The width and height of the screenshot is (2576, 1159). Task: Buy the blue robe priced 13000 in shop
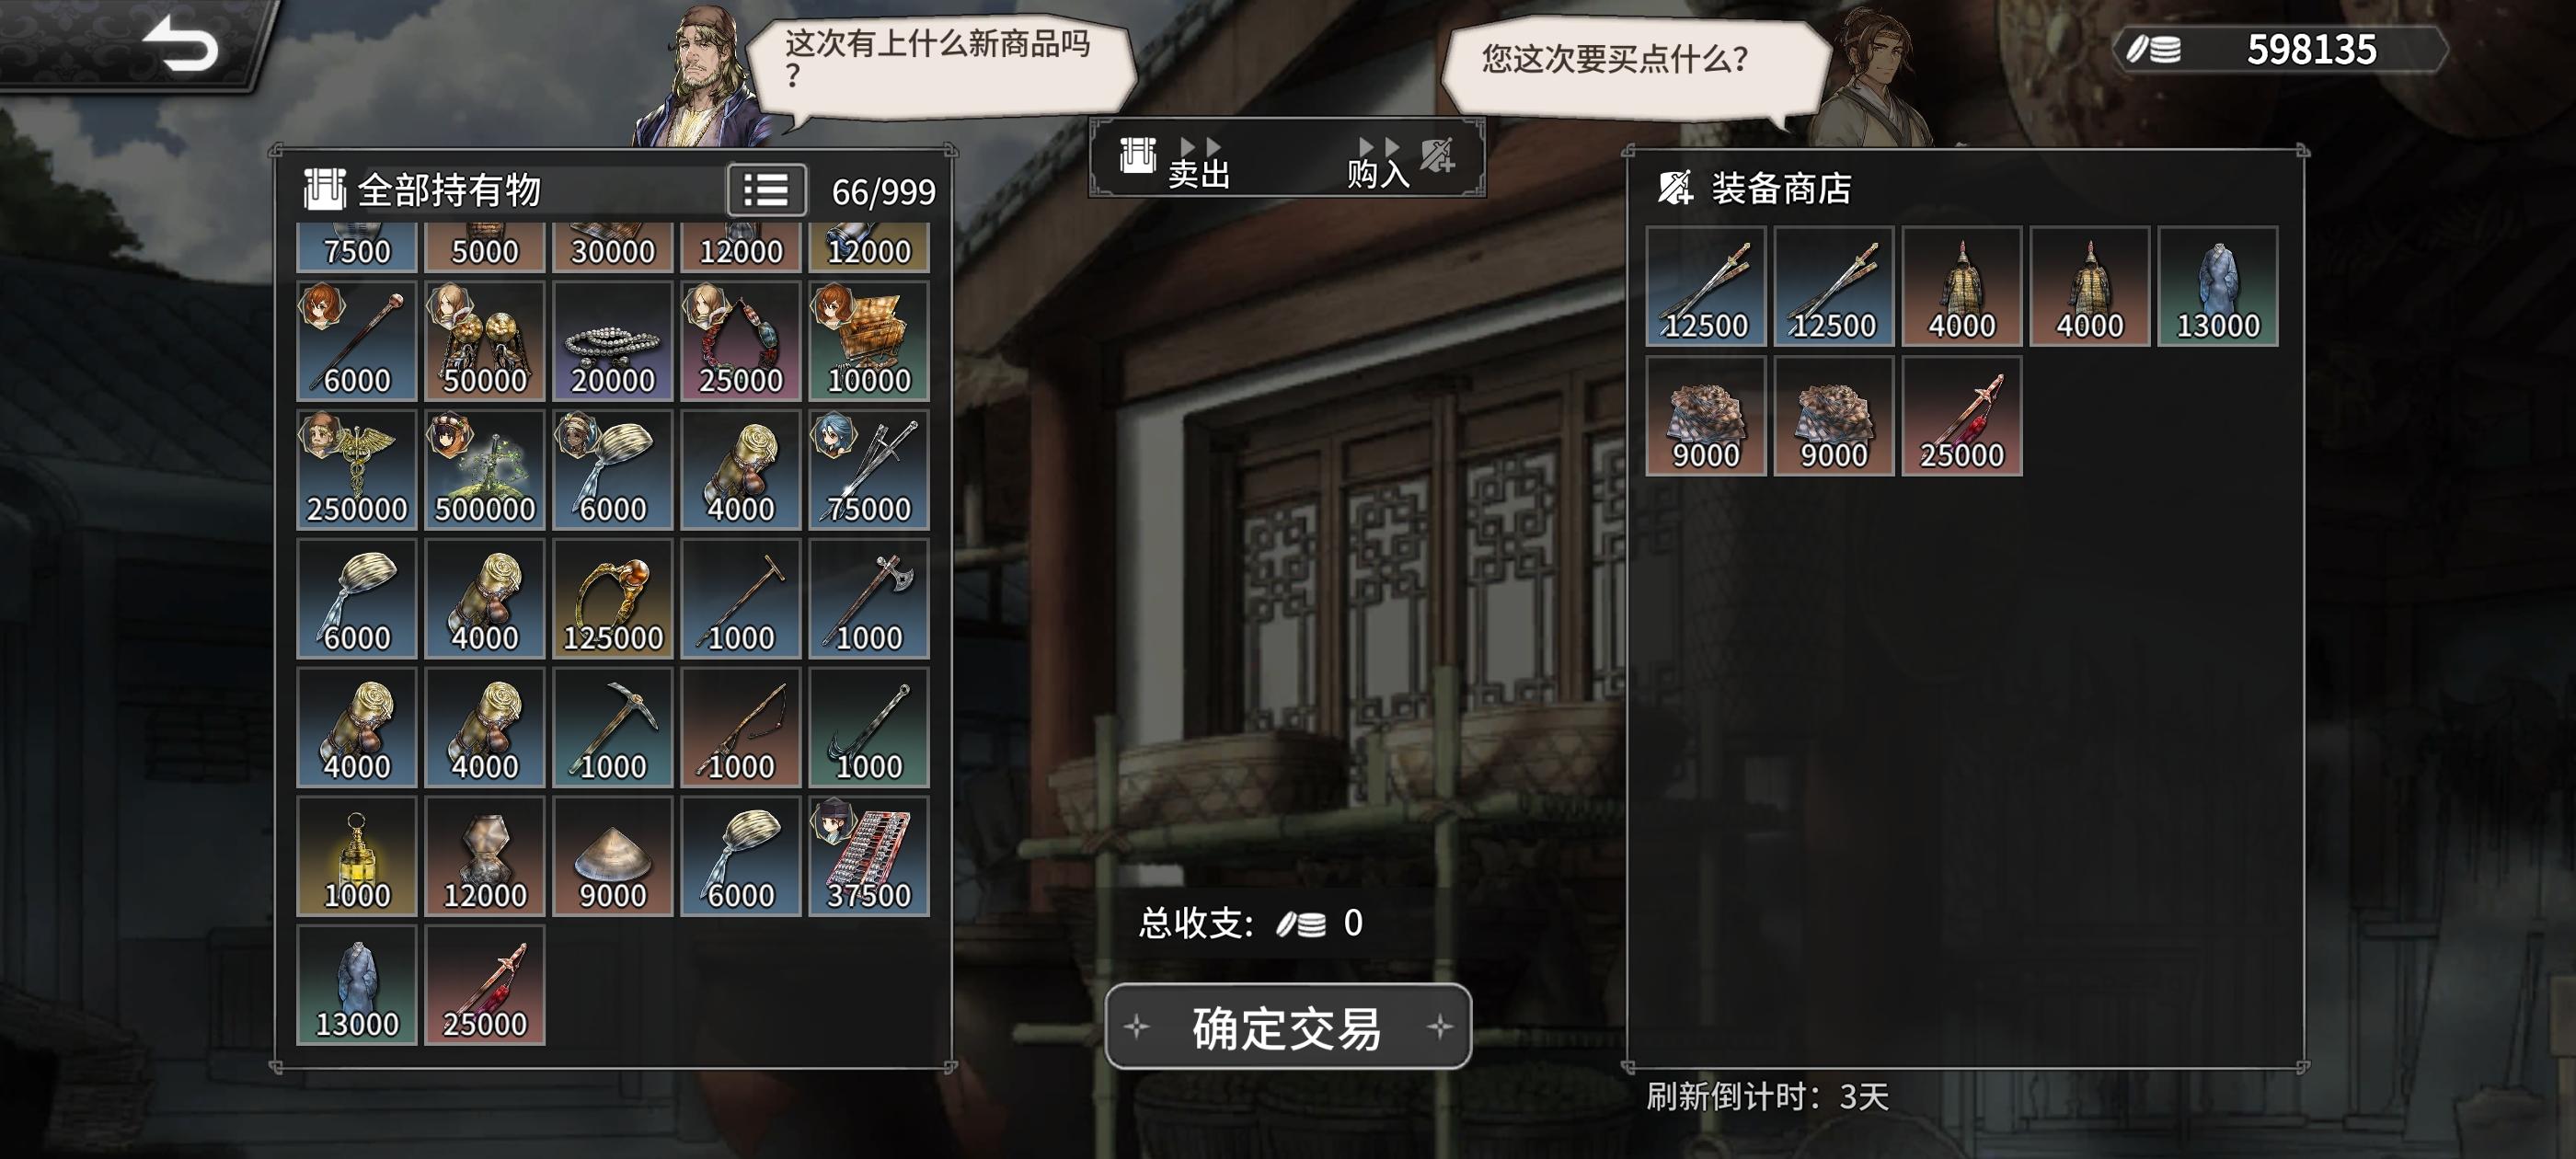pos(2218,286)
